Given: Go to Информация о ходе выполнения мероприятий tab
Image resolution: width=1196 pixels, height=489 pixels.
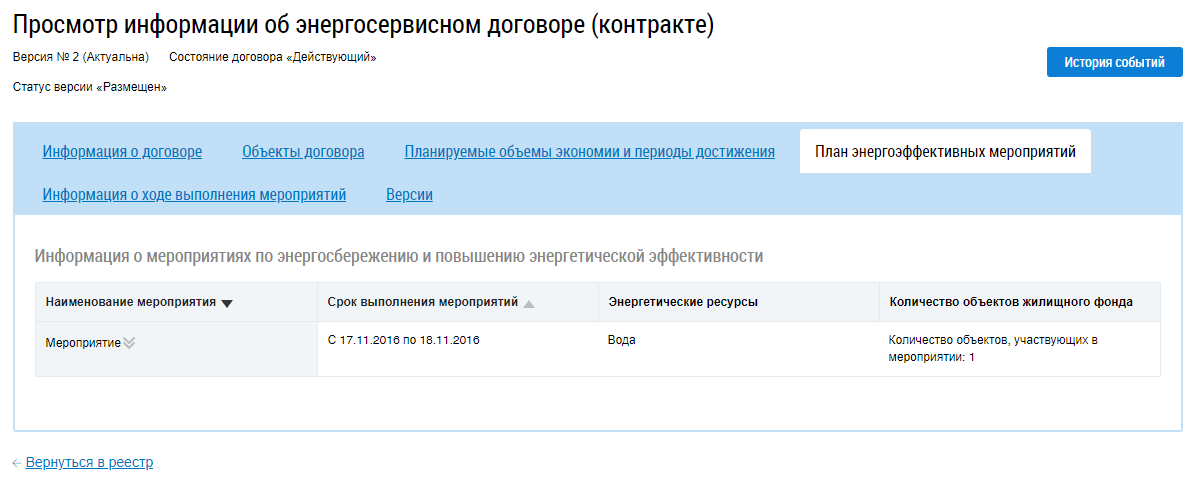Looking at the screenshot, I should tap(194, 194).
